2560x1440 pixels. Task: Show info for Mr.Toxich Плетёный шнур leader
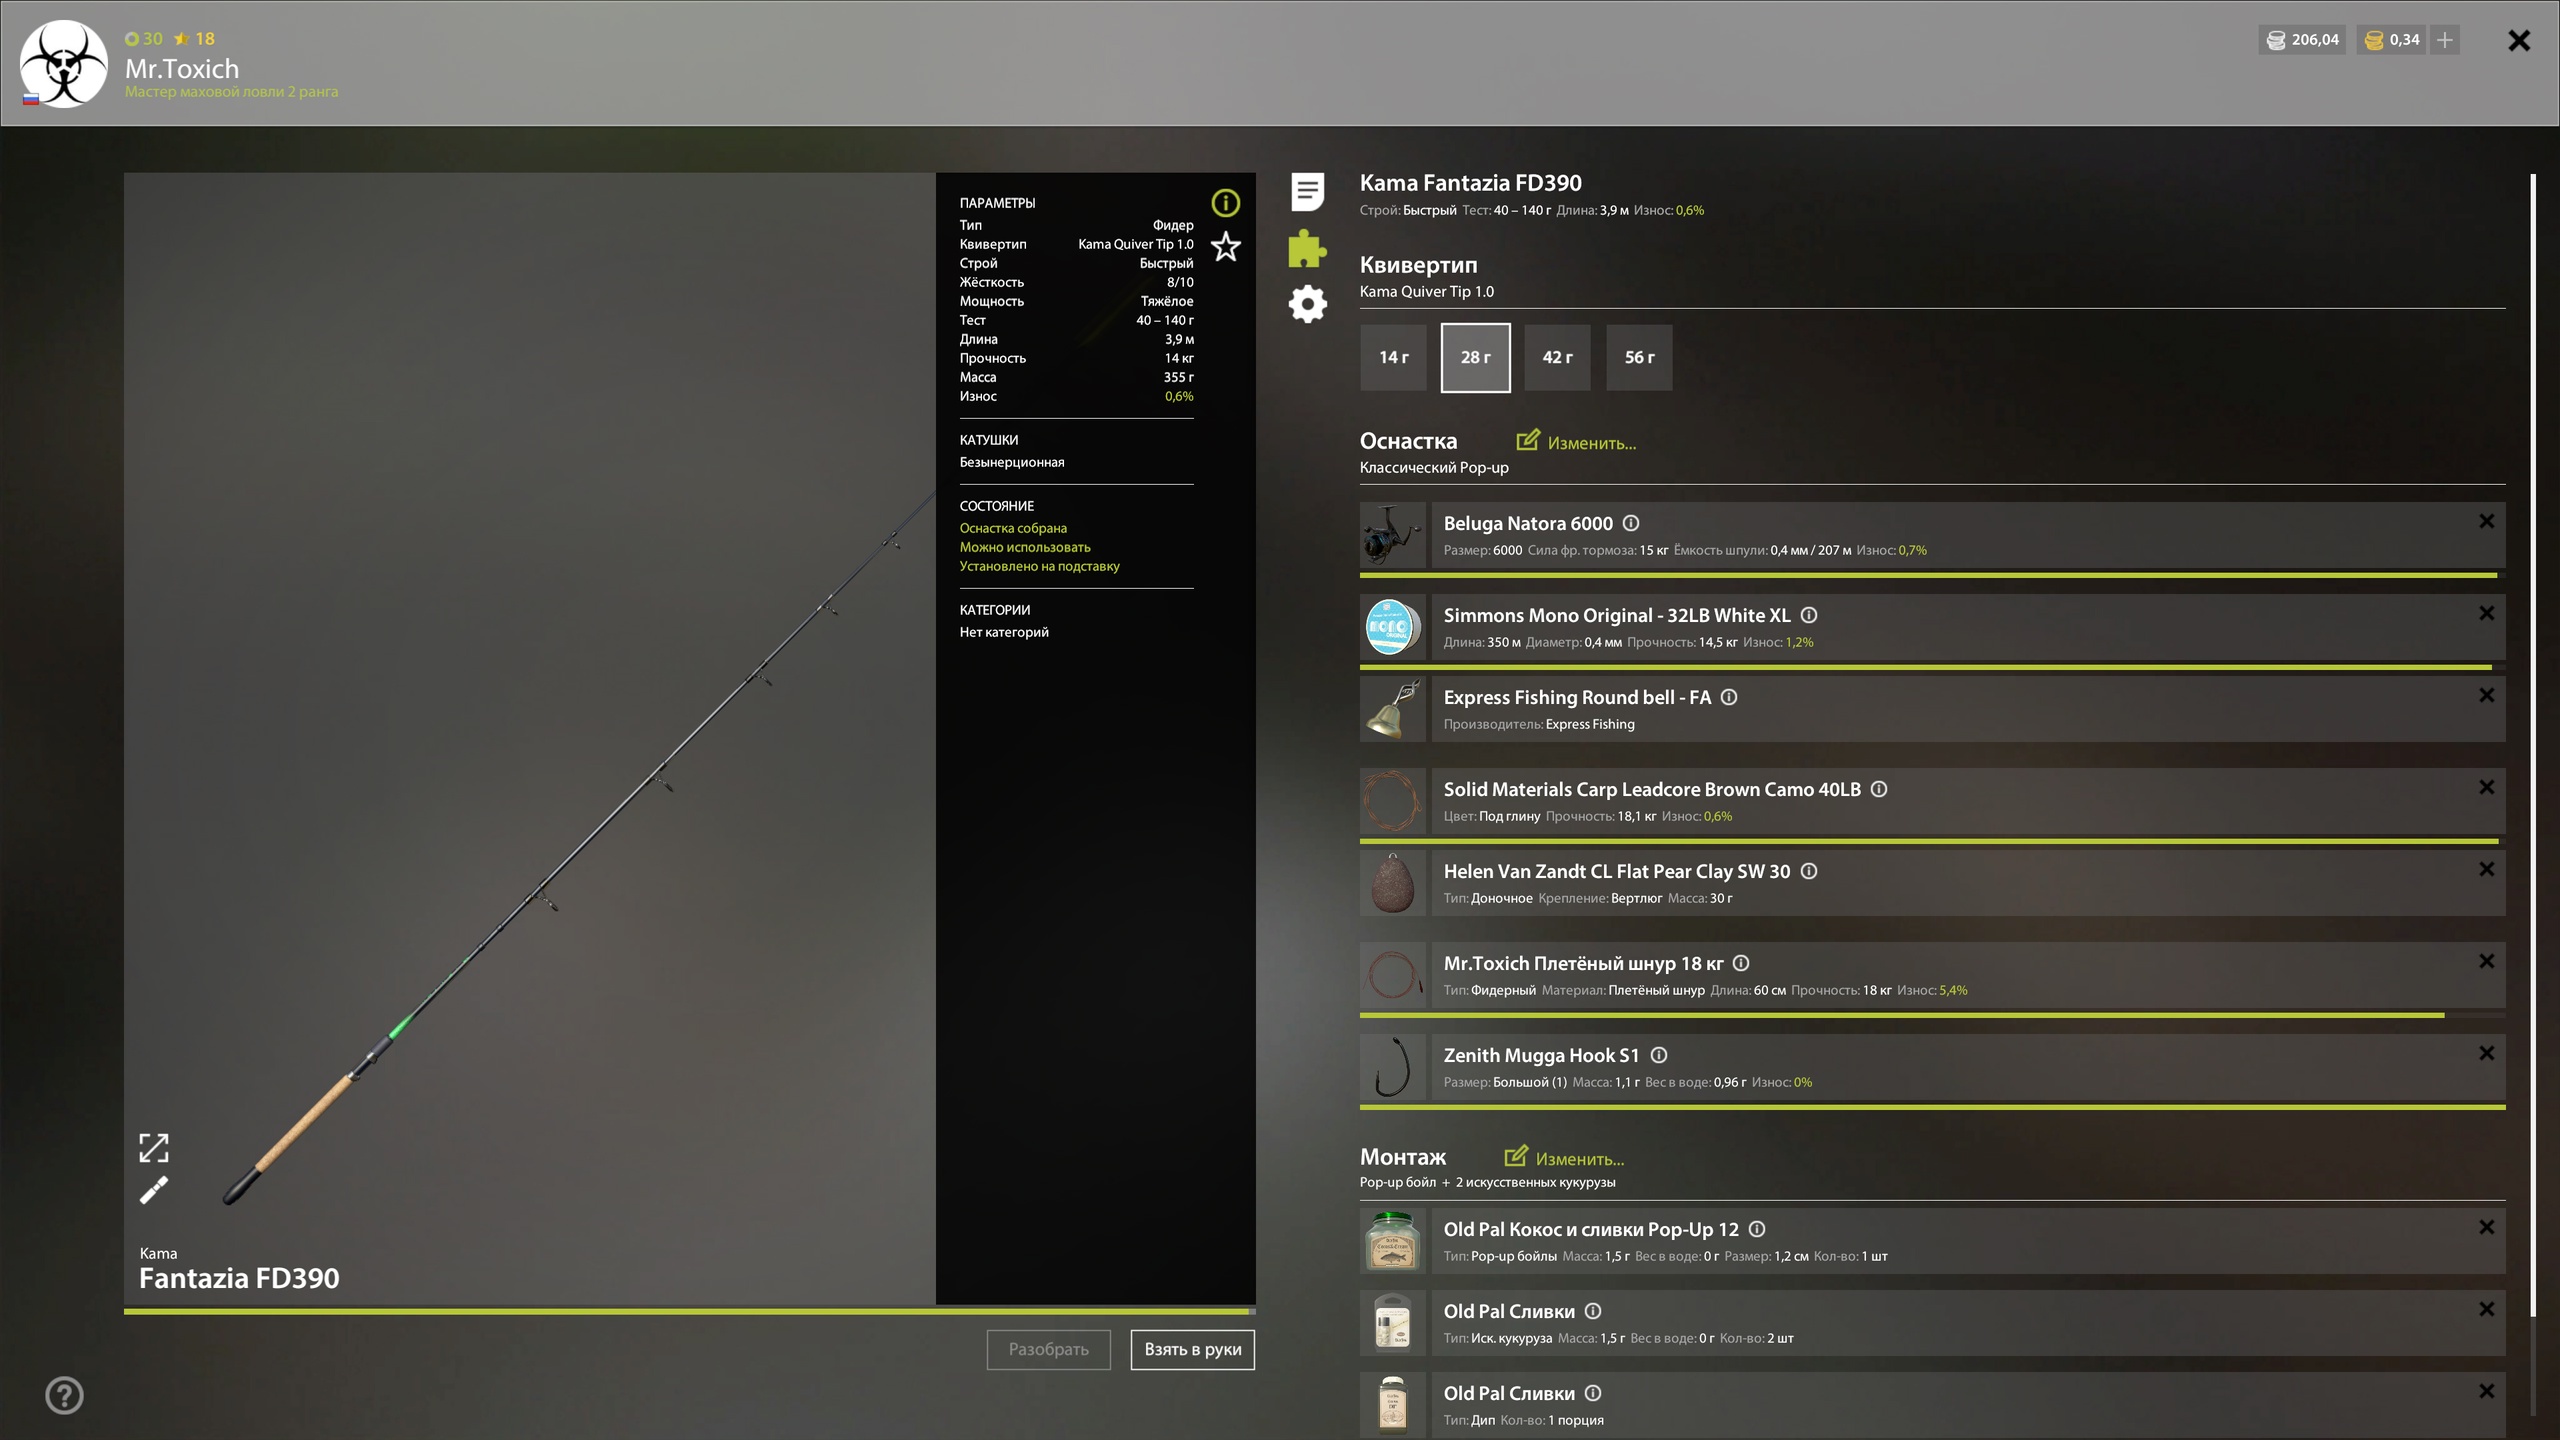pyautogui.click(x=1741, y=963)
